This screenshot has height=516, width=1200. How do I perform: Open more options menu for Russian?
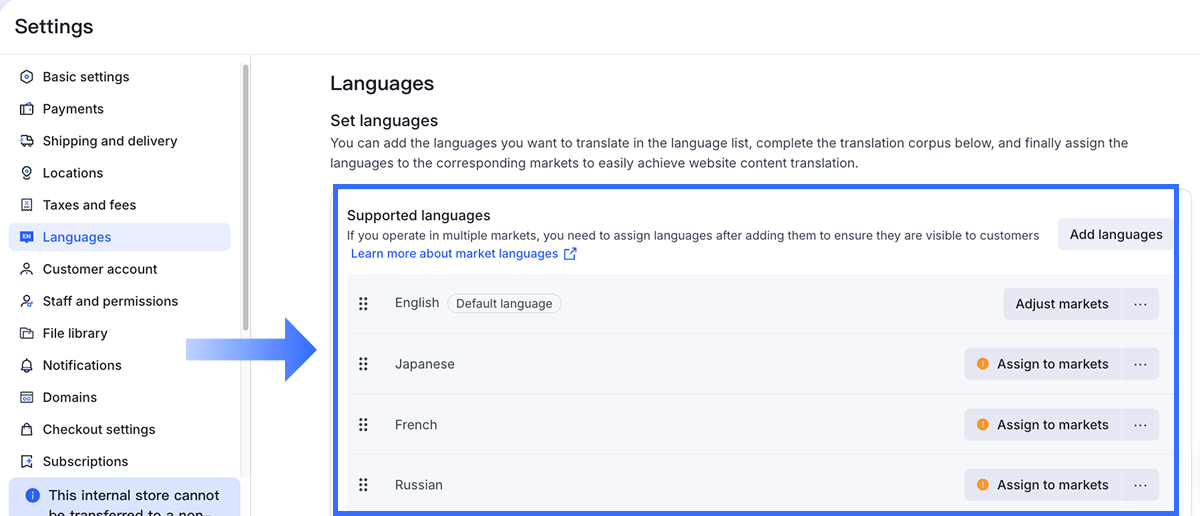point(1140,485)
